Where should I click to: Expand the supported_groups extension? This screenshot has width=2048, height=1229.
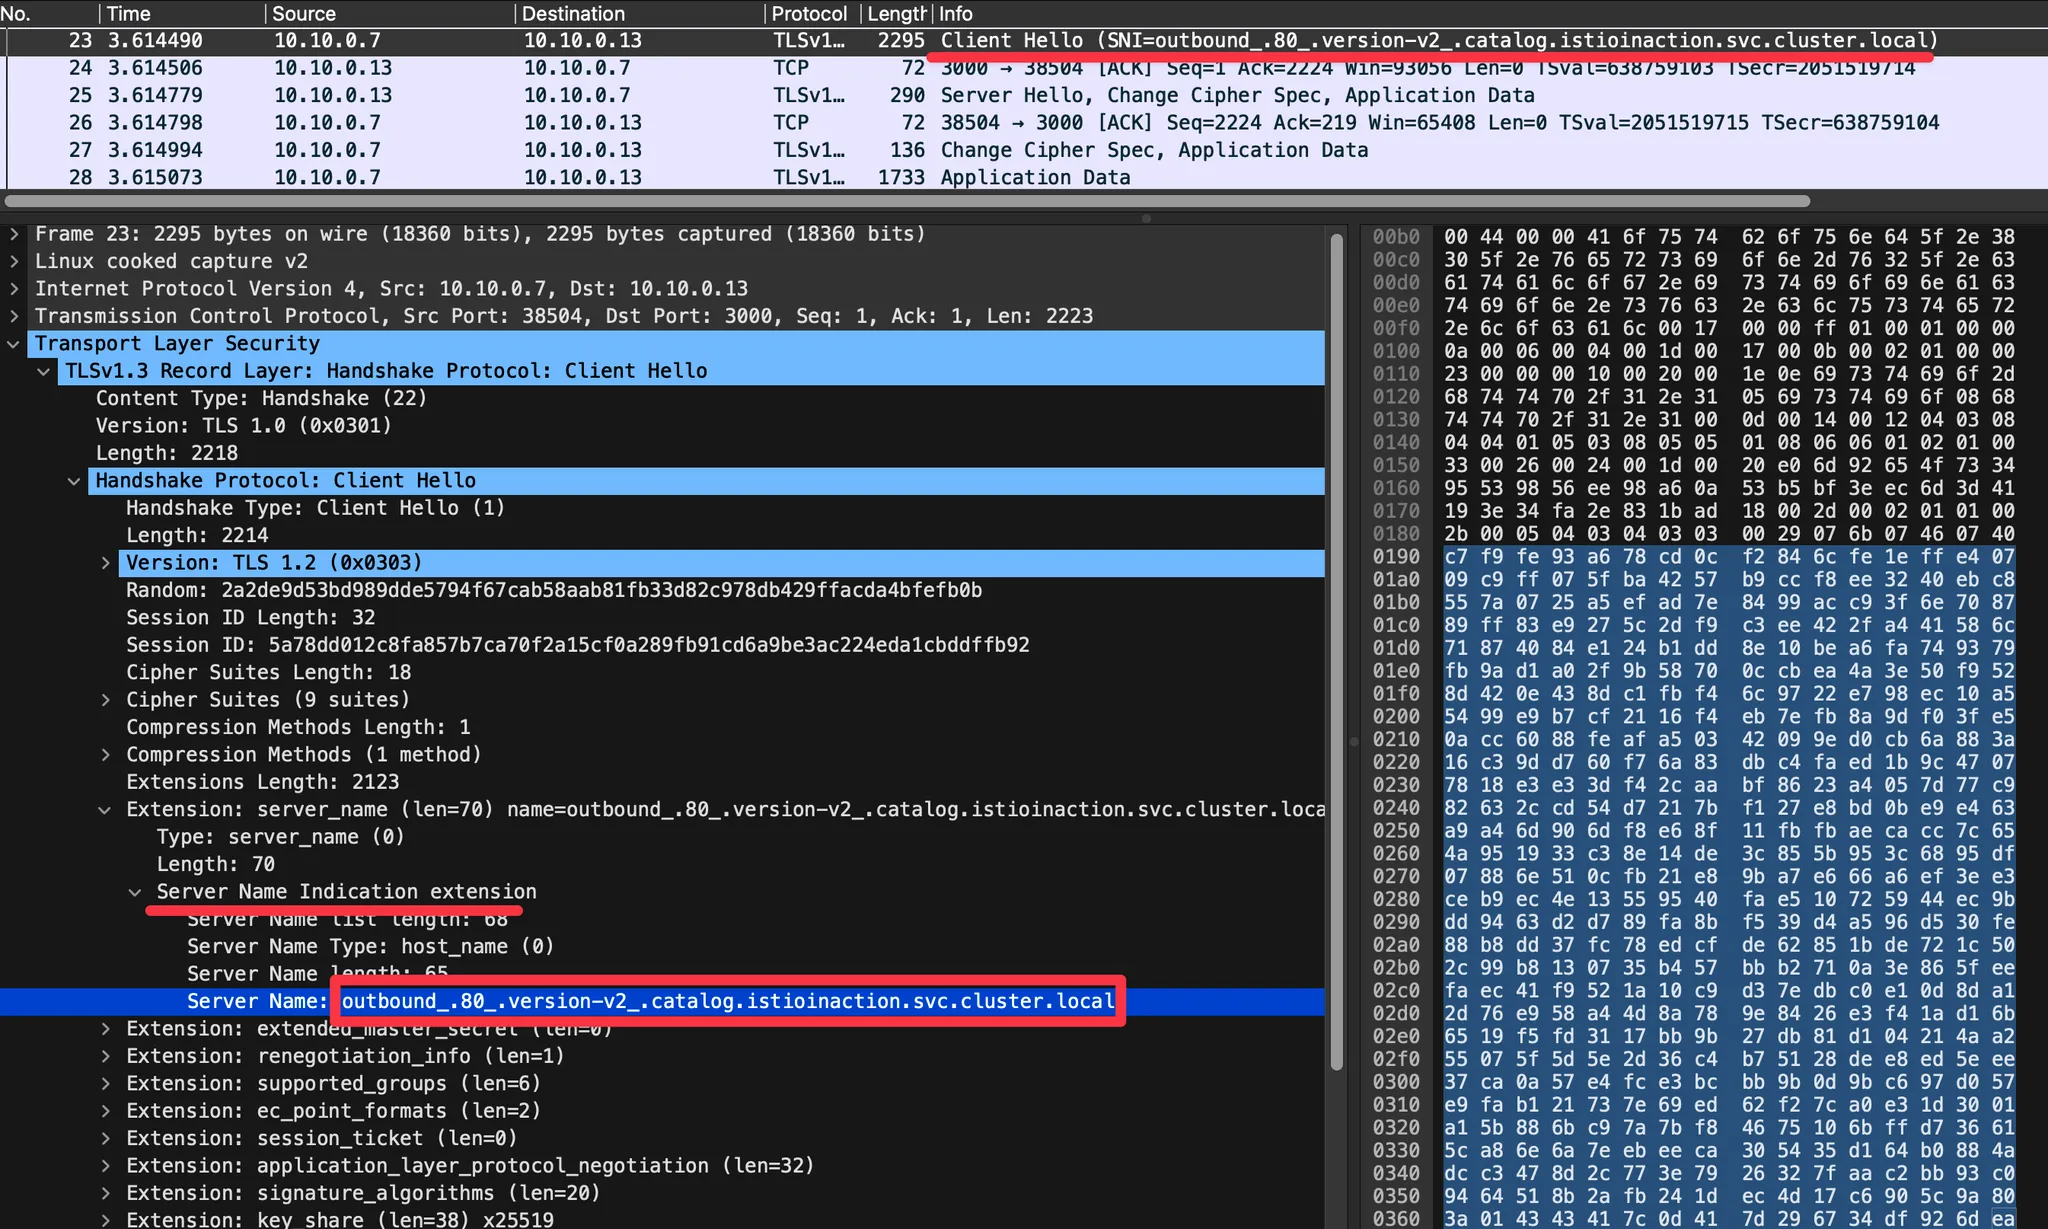point(105,1084)
